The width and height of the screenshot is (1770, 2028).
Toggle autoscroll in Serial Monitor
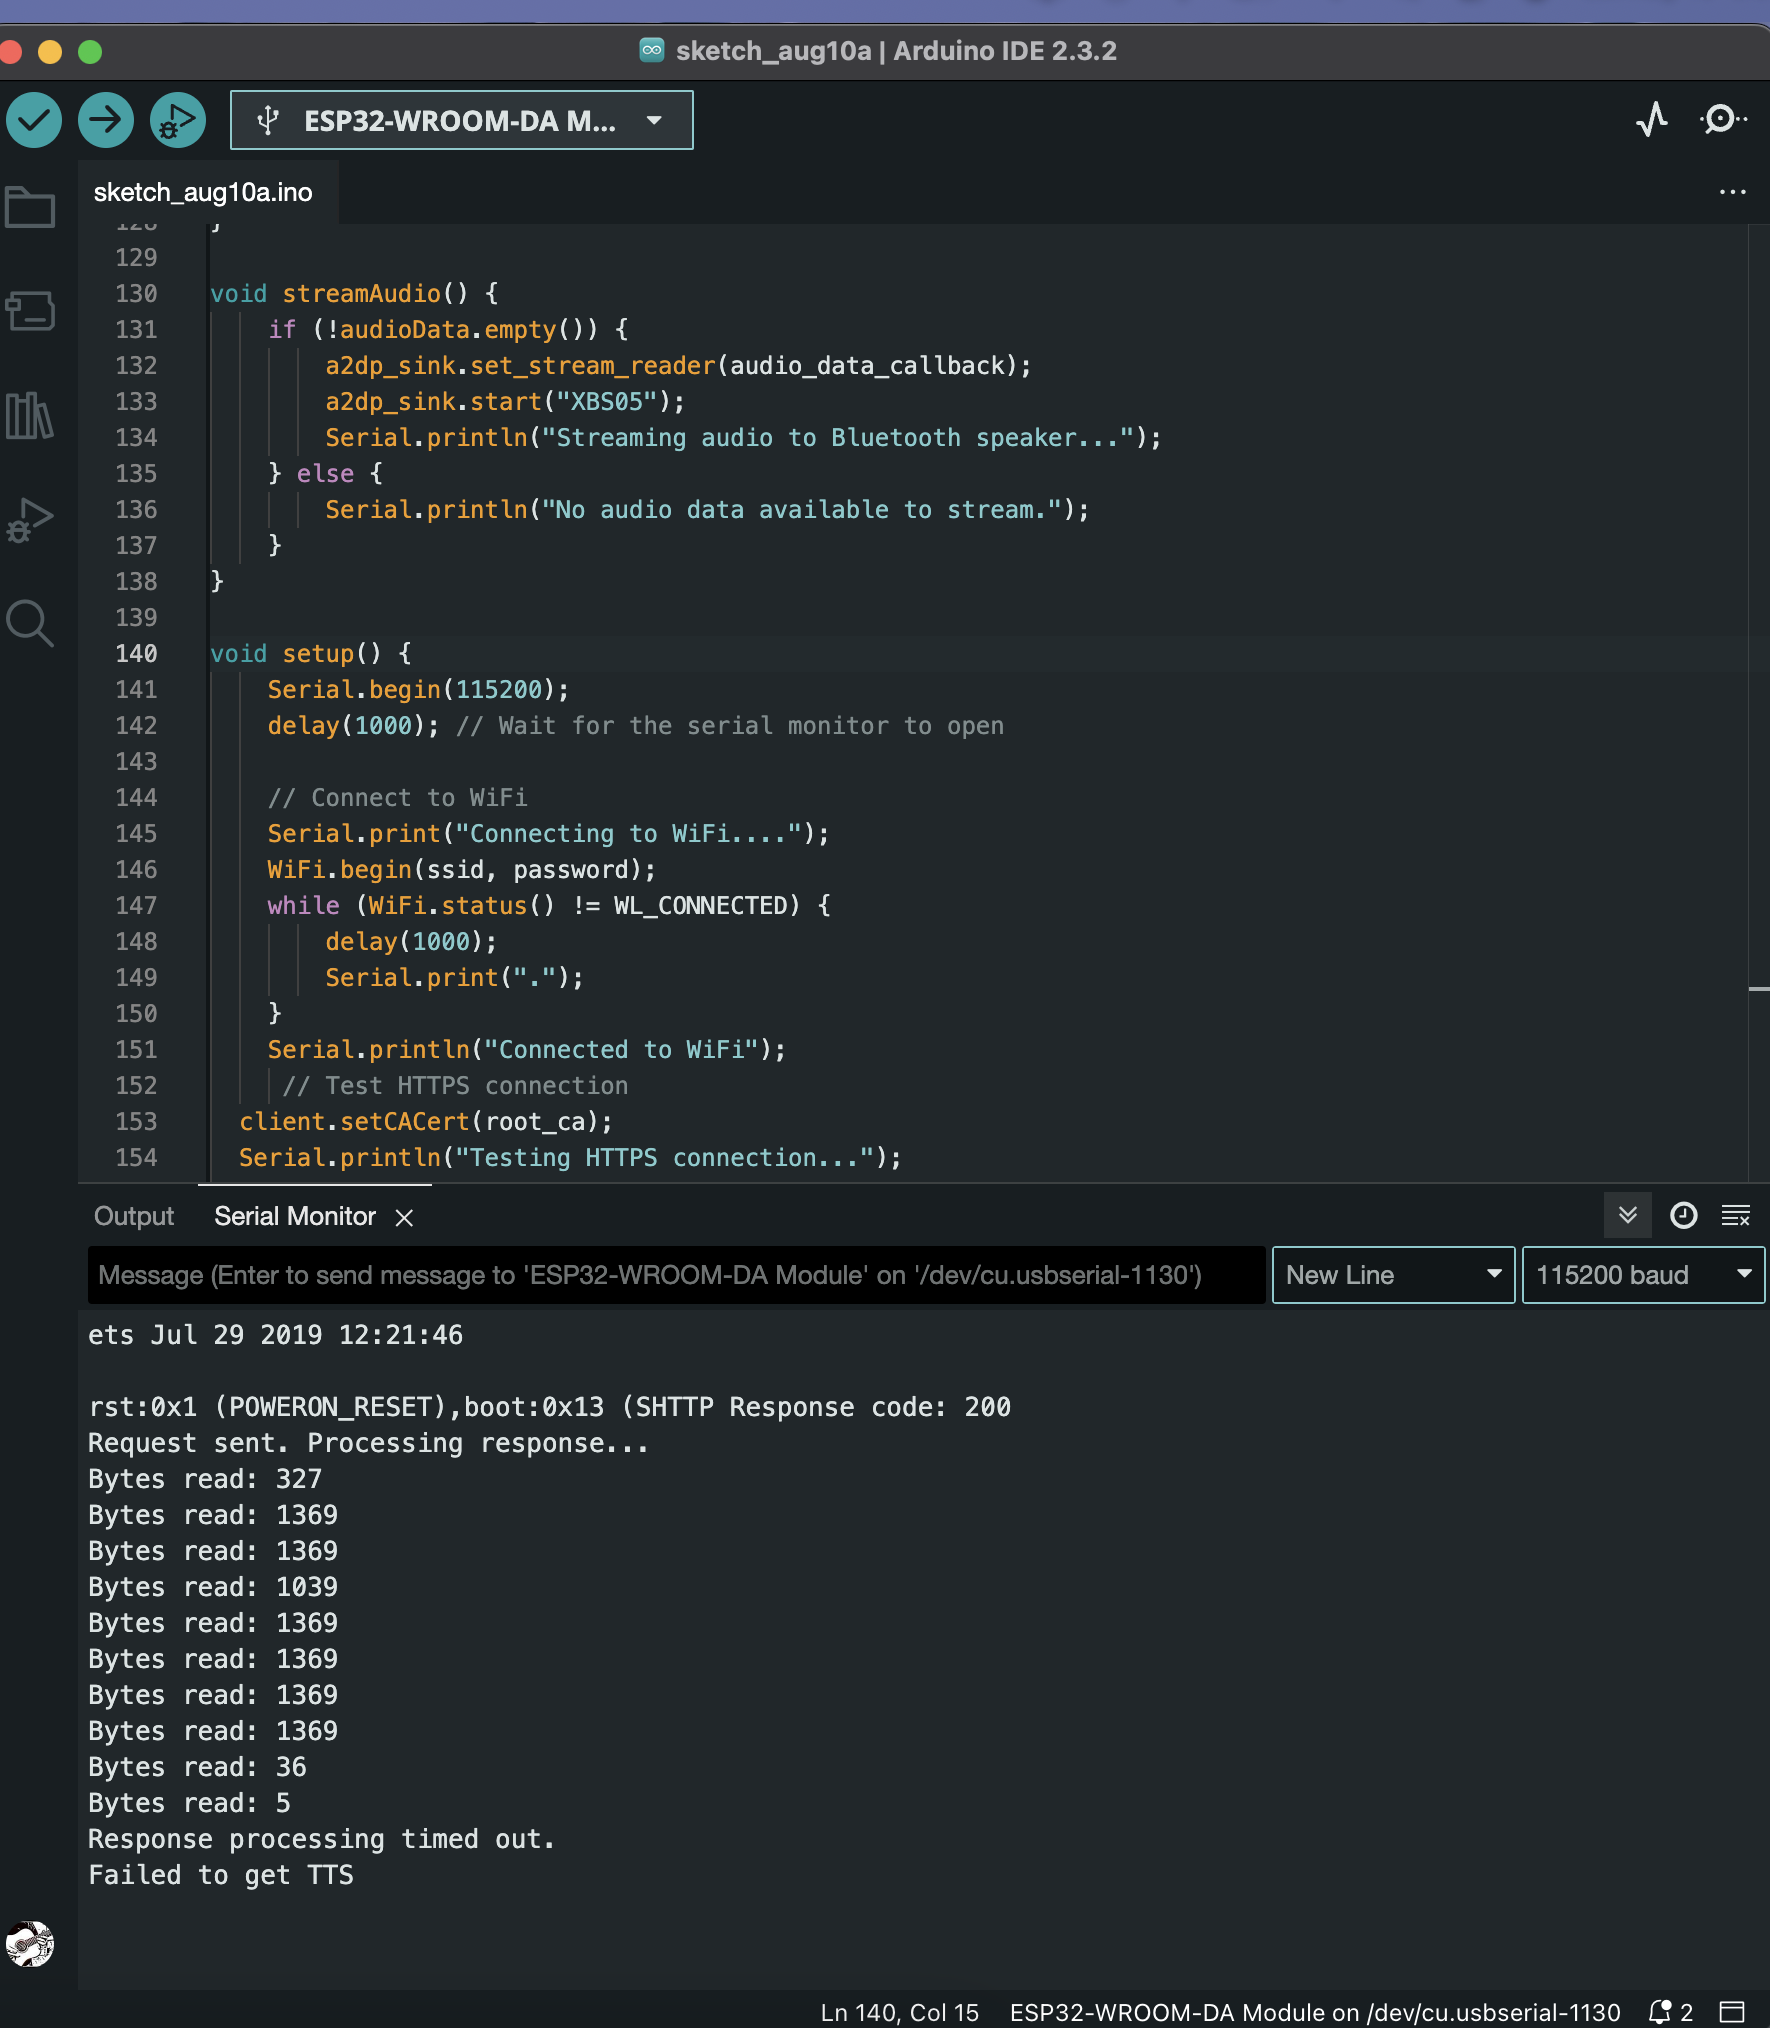[1628, 1215]
